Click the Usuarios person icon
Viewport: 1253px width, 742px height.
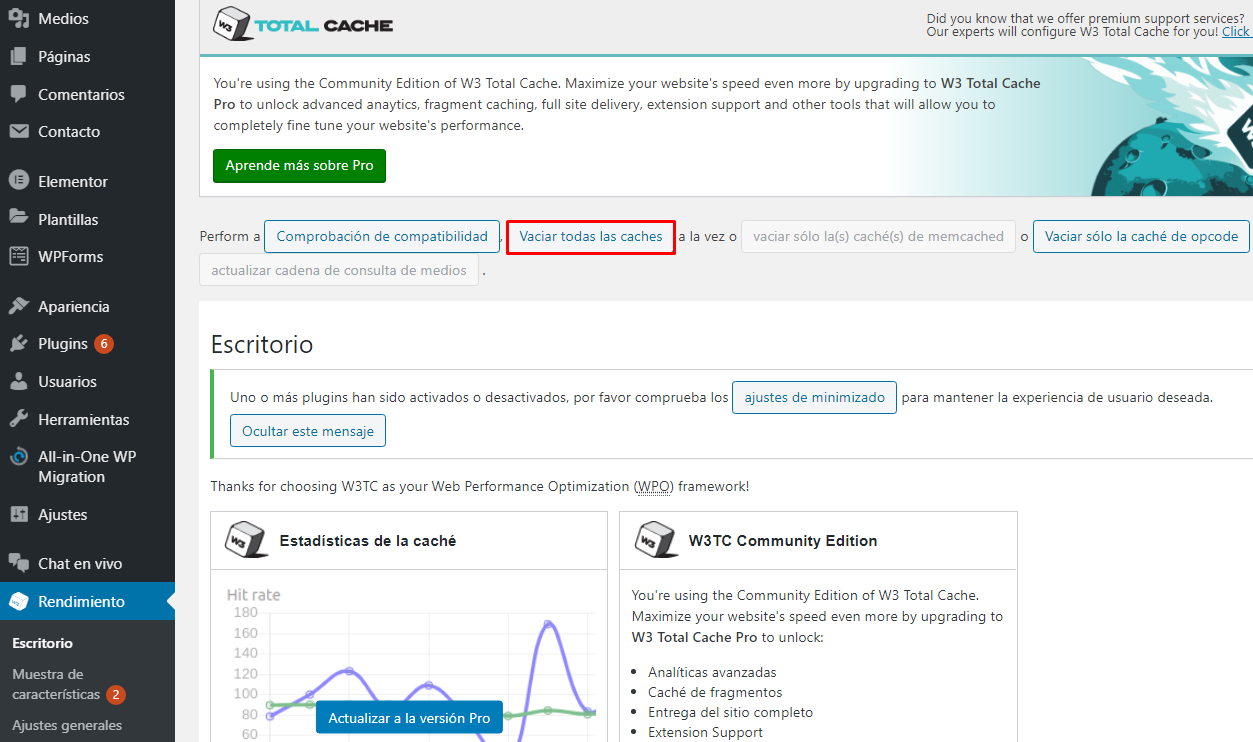point(18,381)
